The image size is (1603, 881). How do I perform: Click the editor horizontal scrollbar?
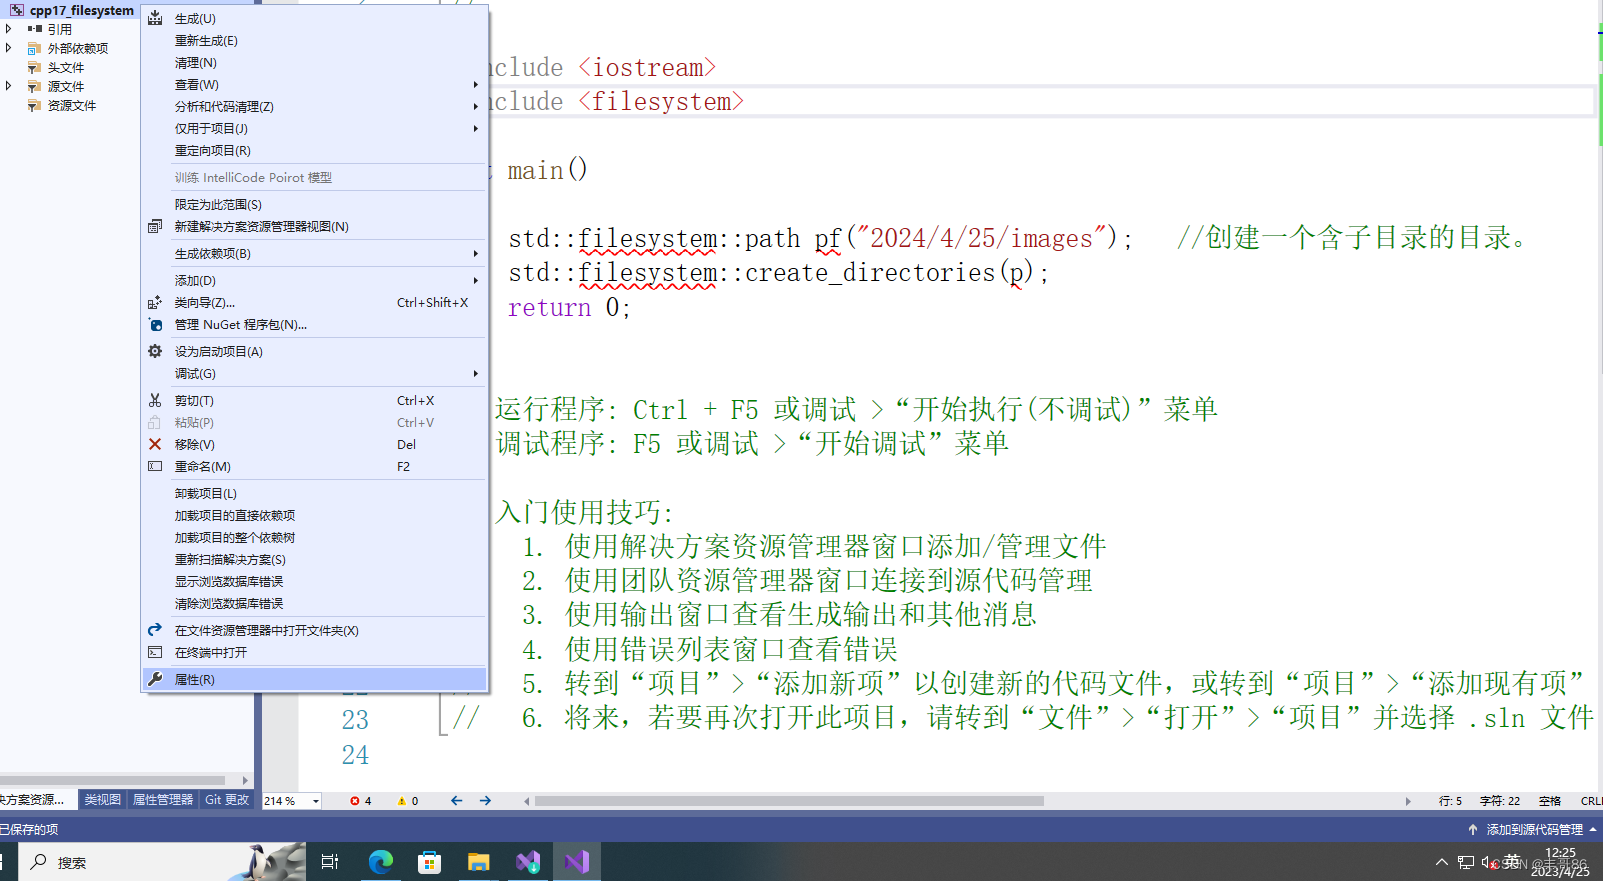tap(789, 801)
